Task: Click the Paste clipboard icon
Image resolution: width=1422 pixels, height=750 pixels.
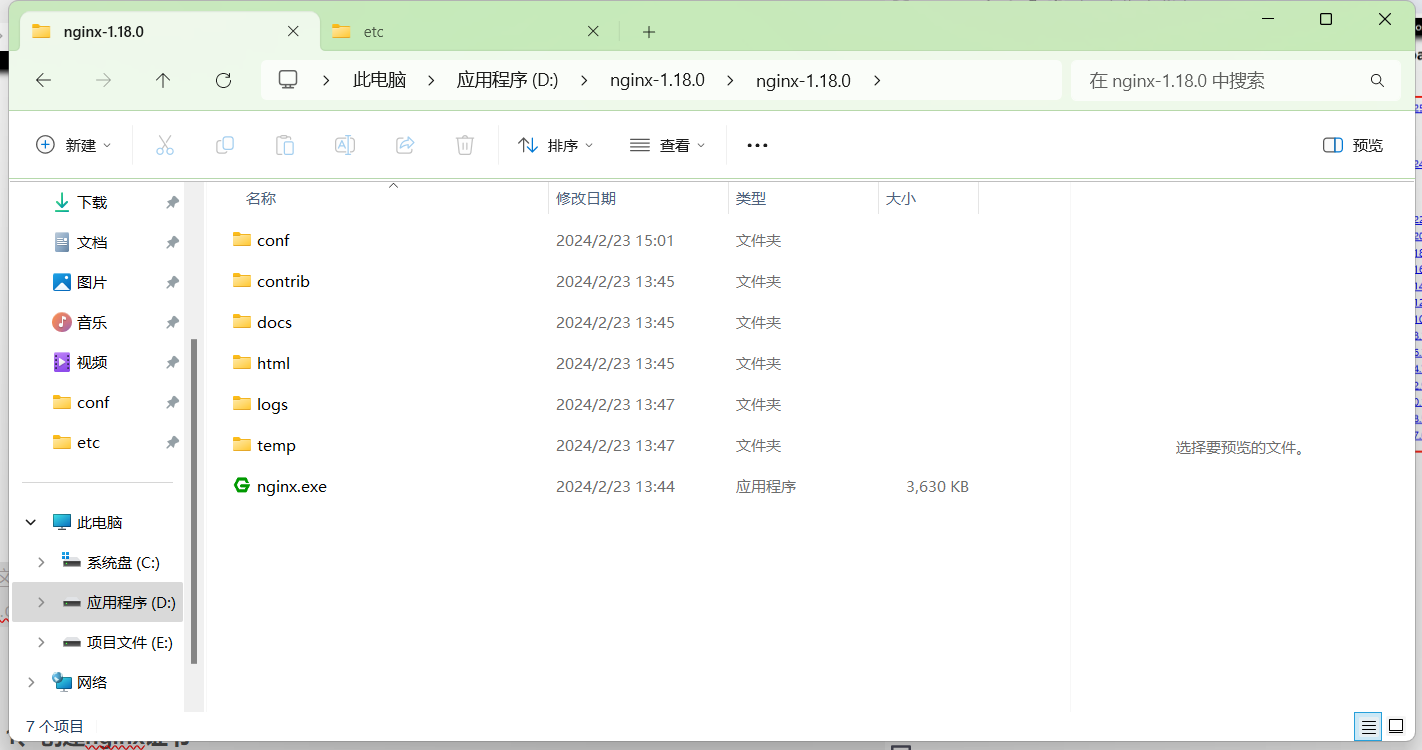Action: point(285,145)
